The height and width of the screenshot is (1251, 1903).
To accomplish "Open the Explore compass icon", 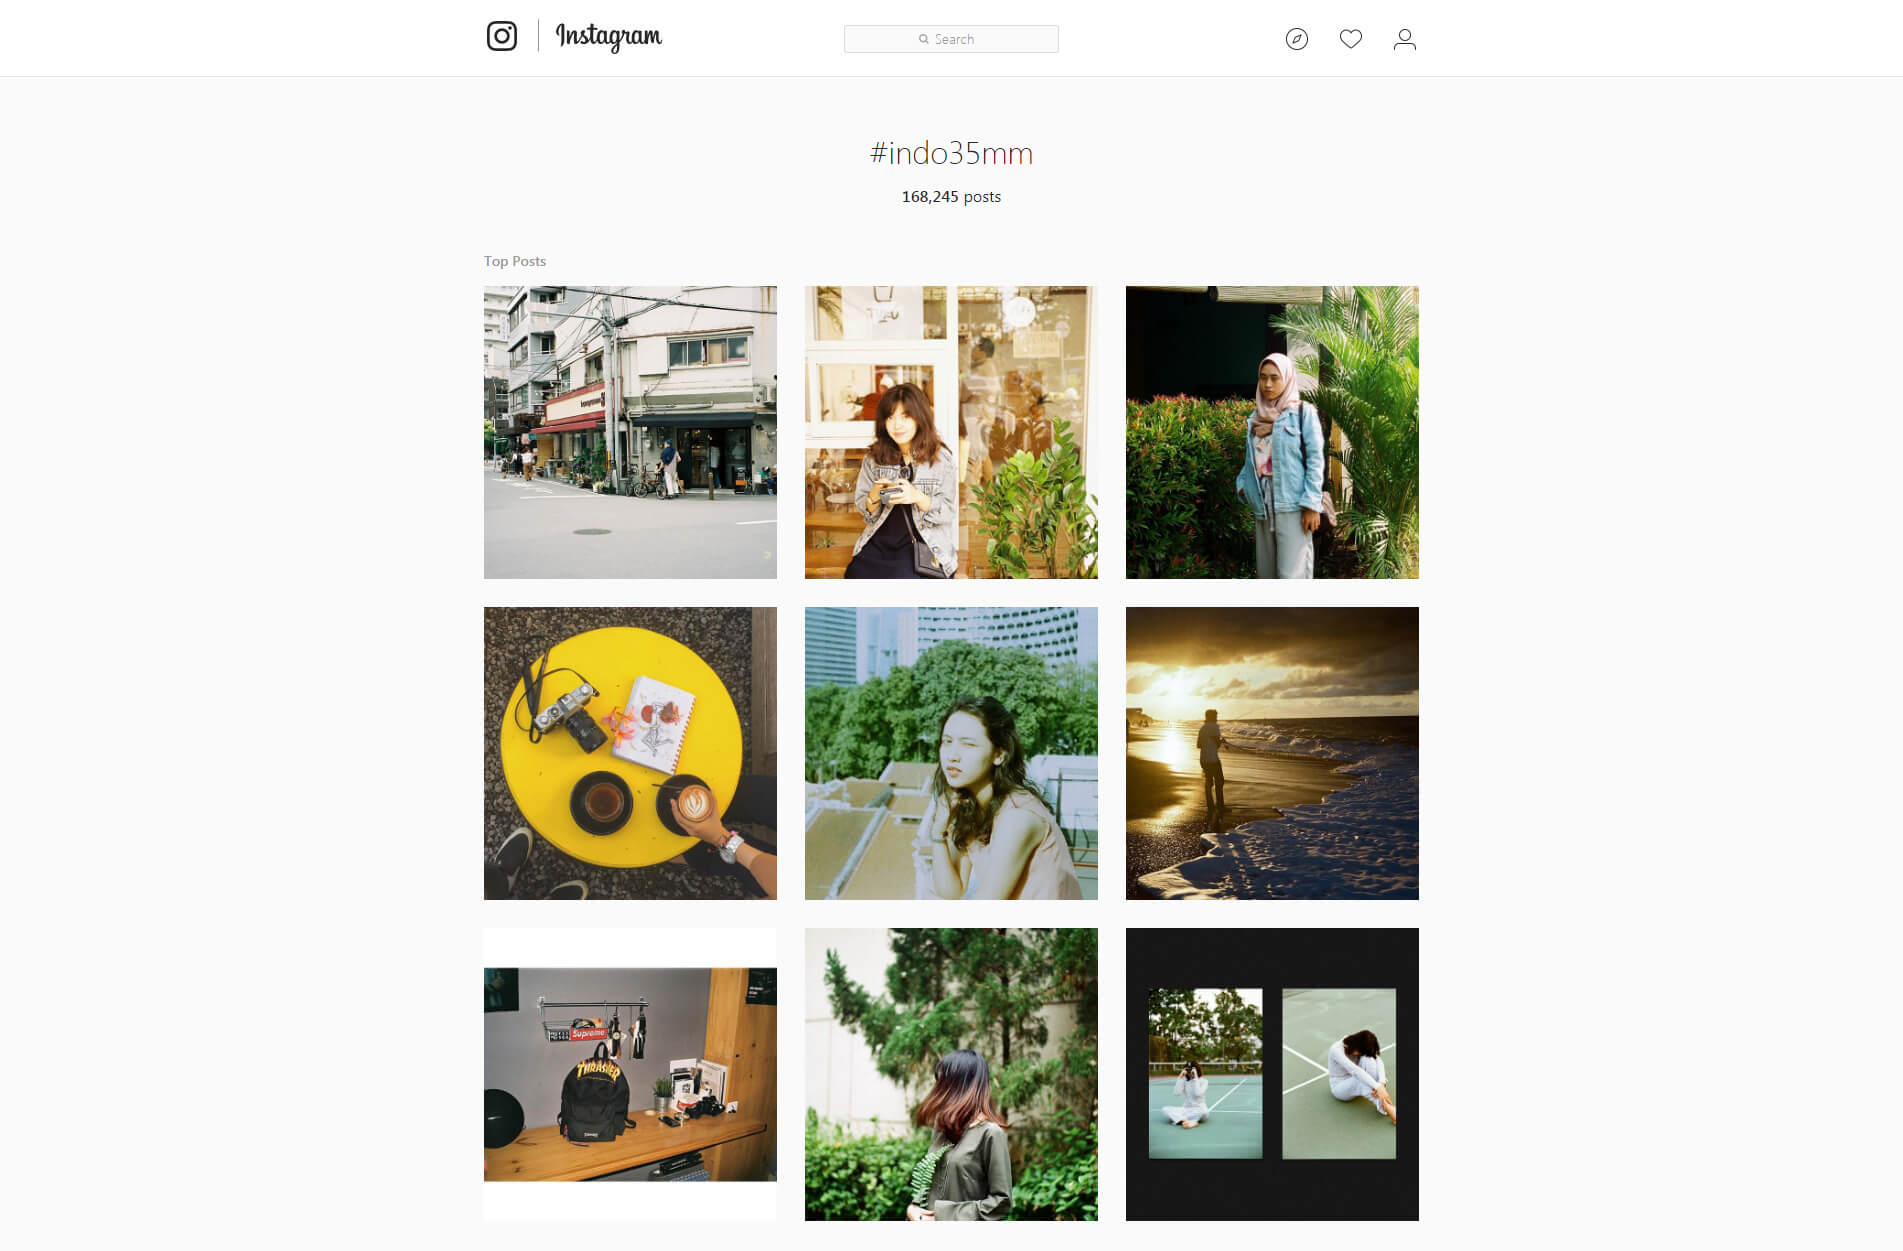I will tap(1296, 39).
